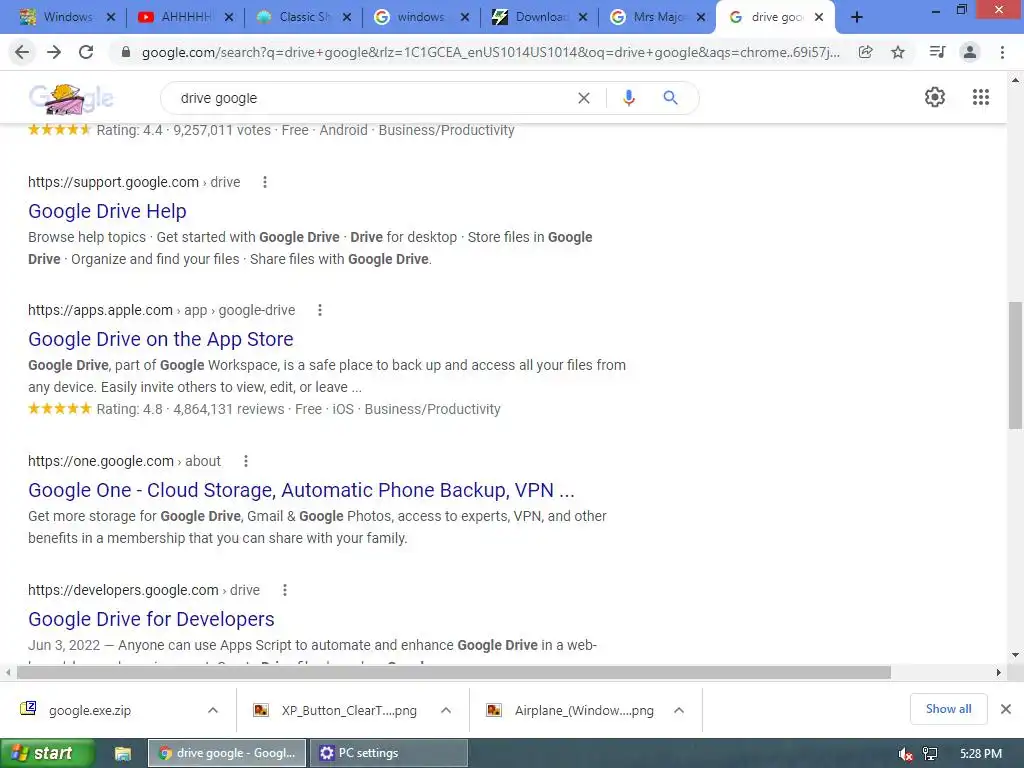1024x768 pixels.
Task: Open the XP_Button_ClearT png download
Action: (349, 710)
